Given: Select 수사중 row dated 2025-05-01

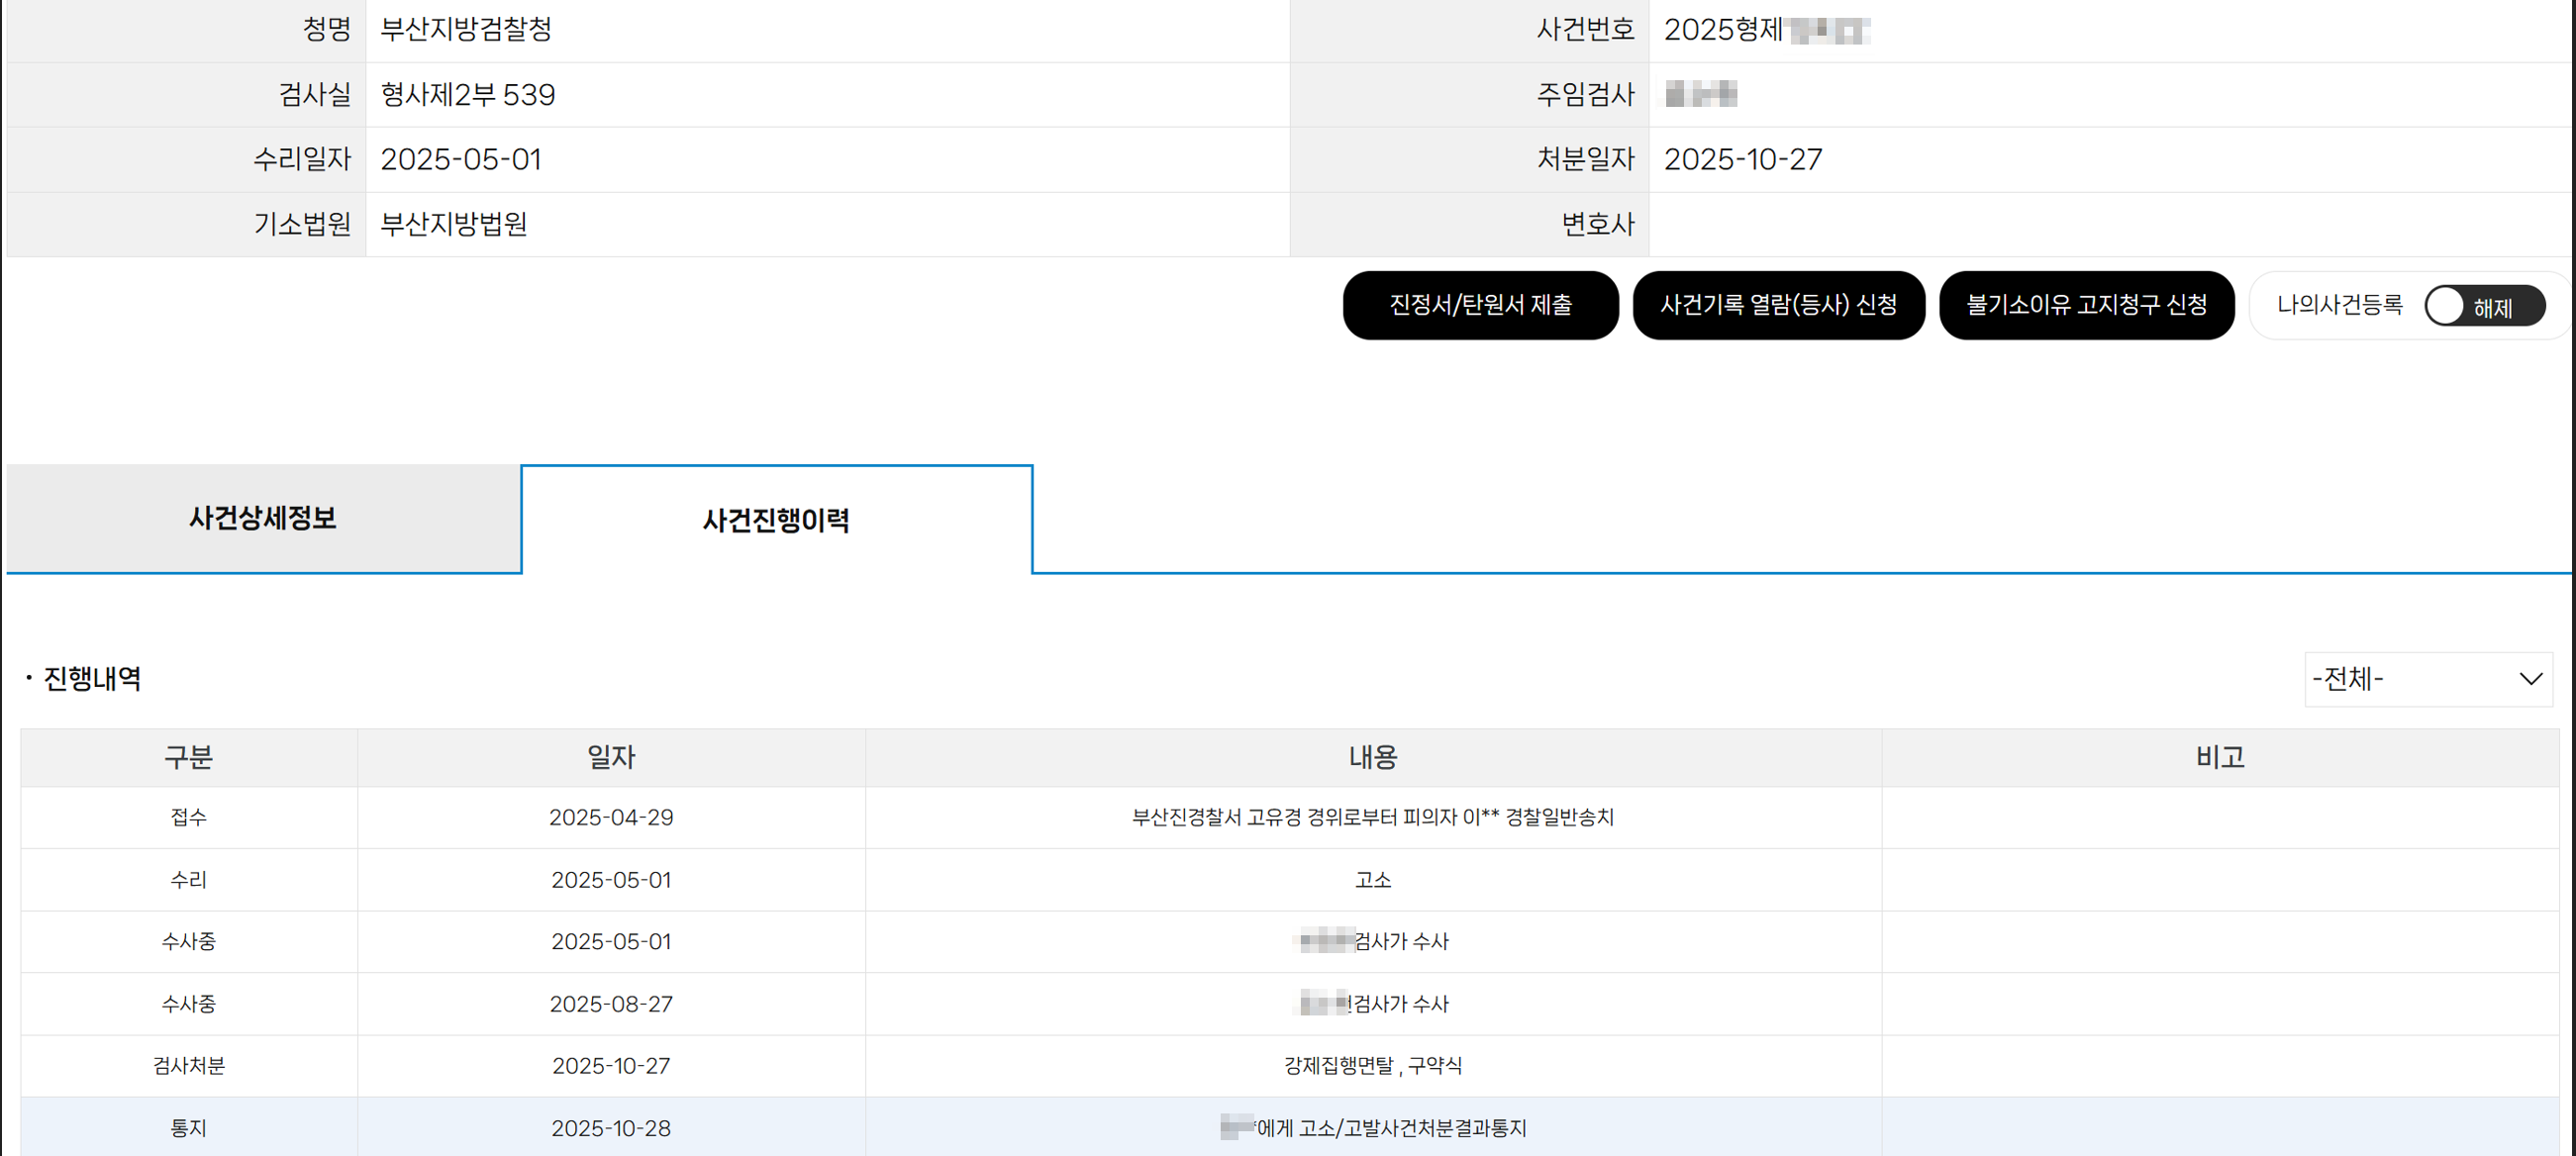Looking at the screenshot, I should point(1372,942).
